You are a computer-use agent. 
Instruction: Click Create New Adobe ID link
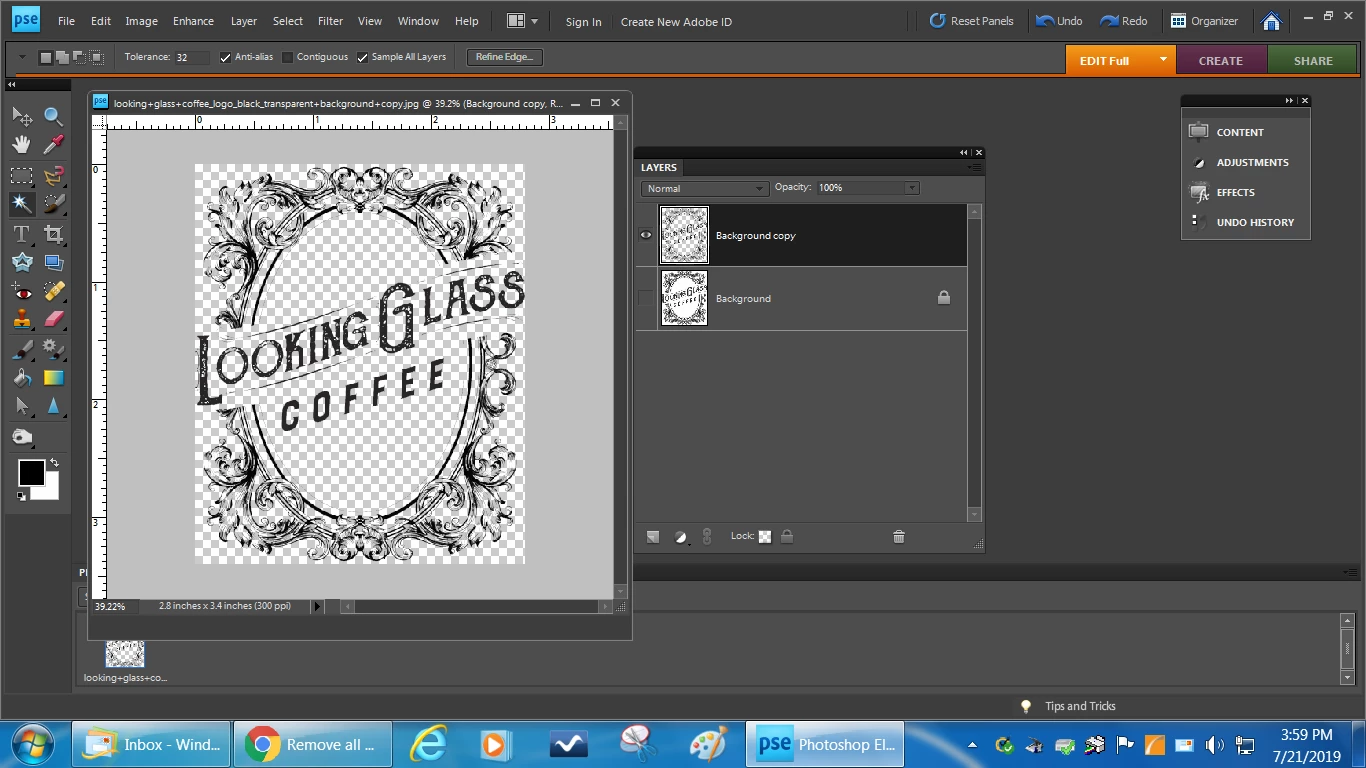676,22
